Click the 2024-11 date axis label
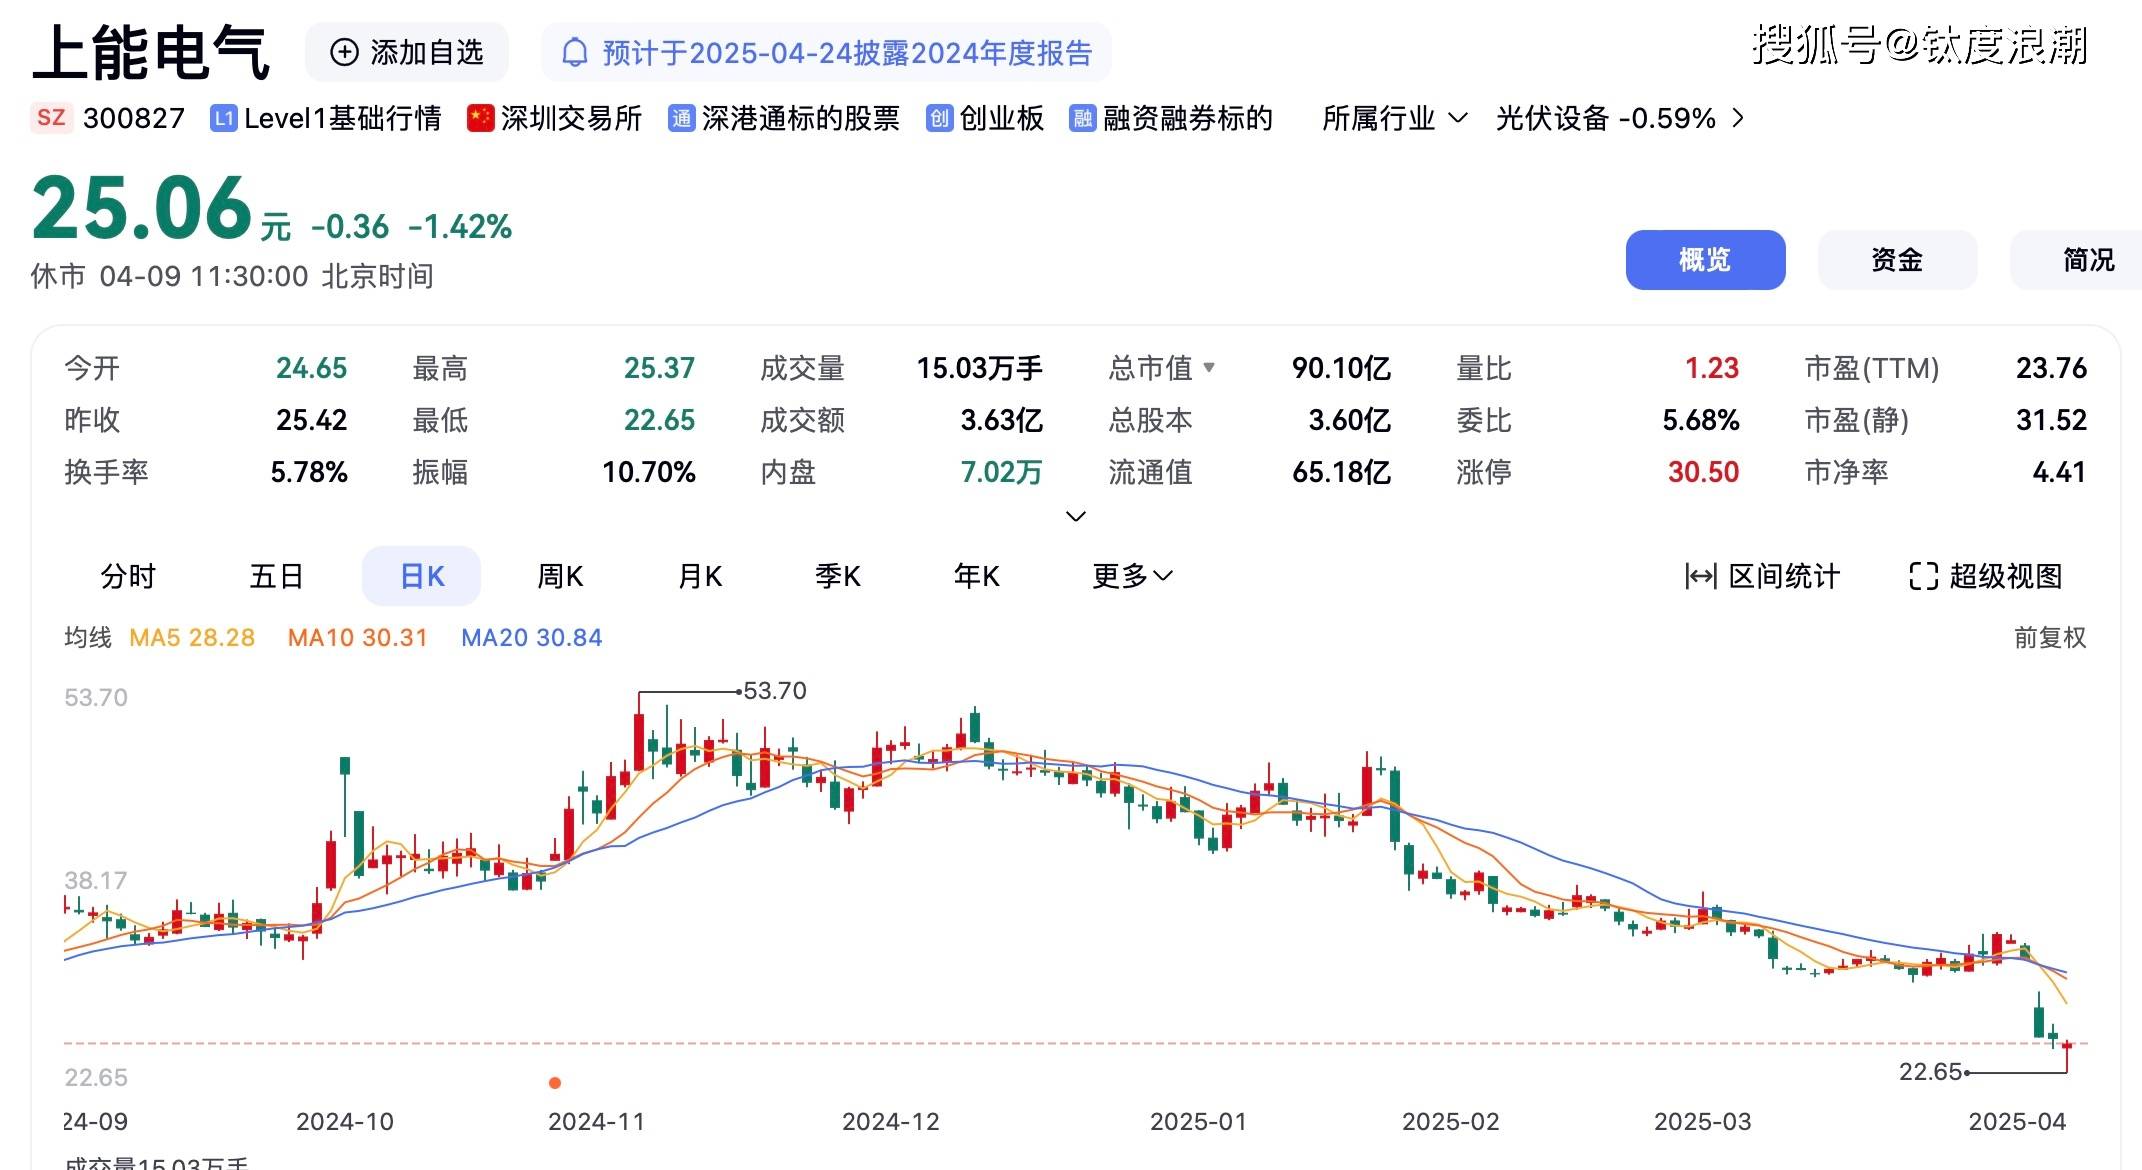 (x=596, y=1122)
